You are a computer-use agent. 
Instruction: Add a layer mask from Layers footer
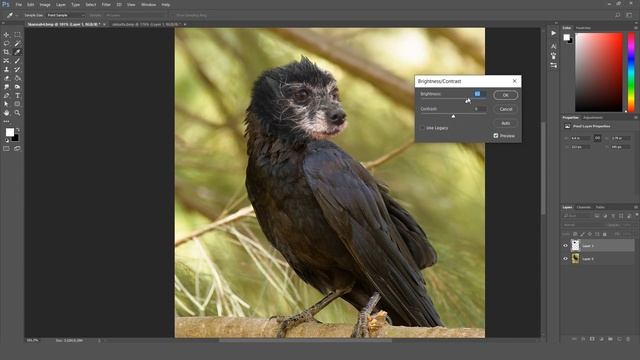pyautogui.click(x=592, y=339)
